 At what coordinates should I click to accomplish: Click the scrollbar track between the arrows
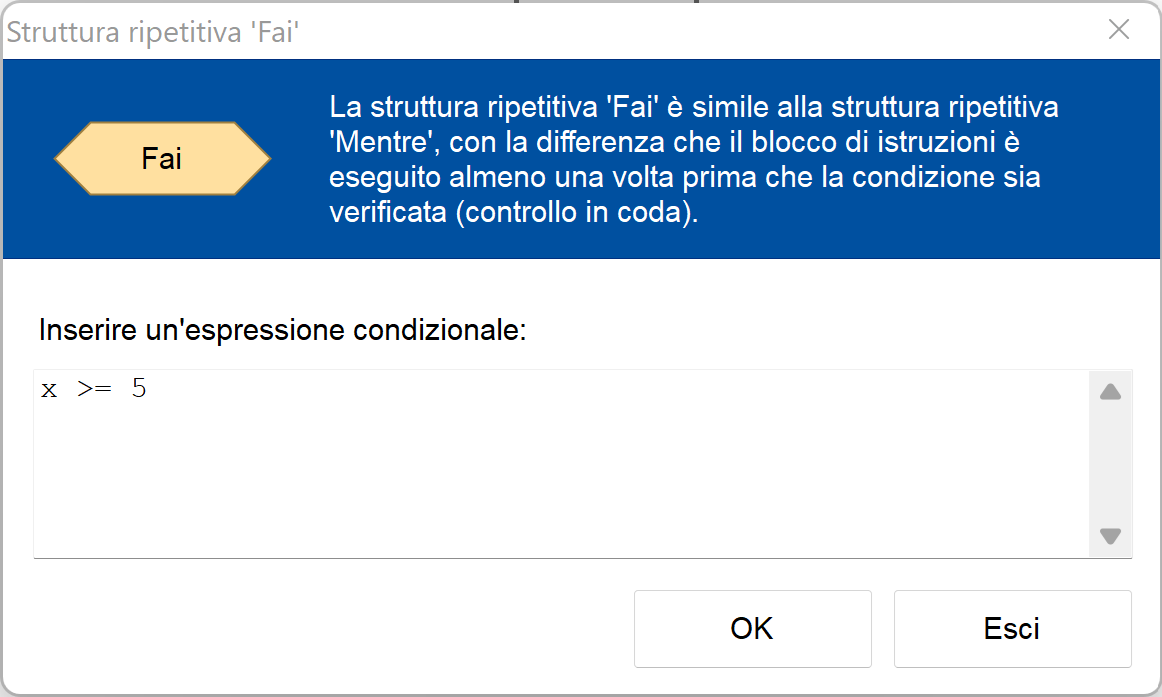[x=1110, y=464]
